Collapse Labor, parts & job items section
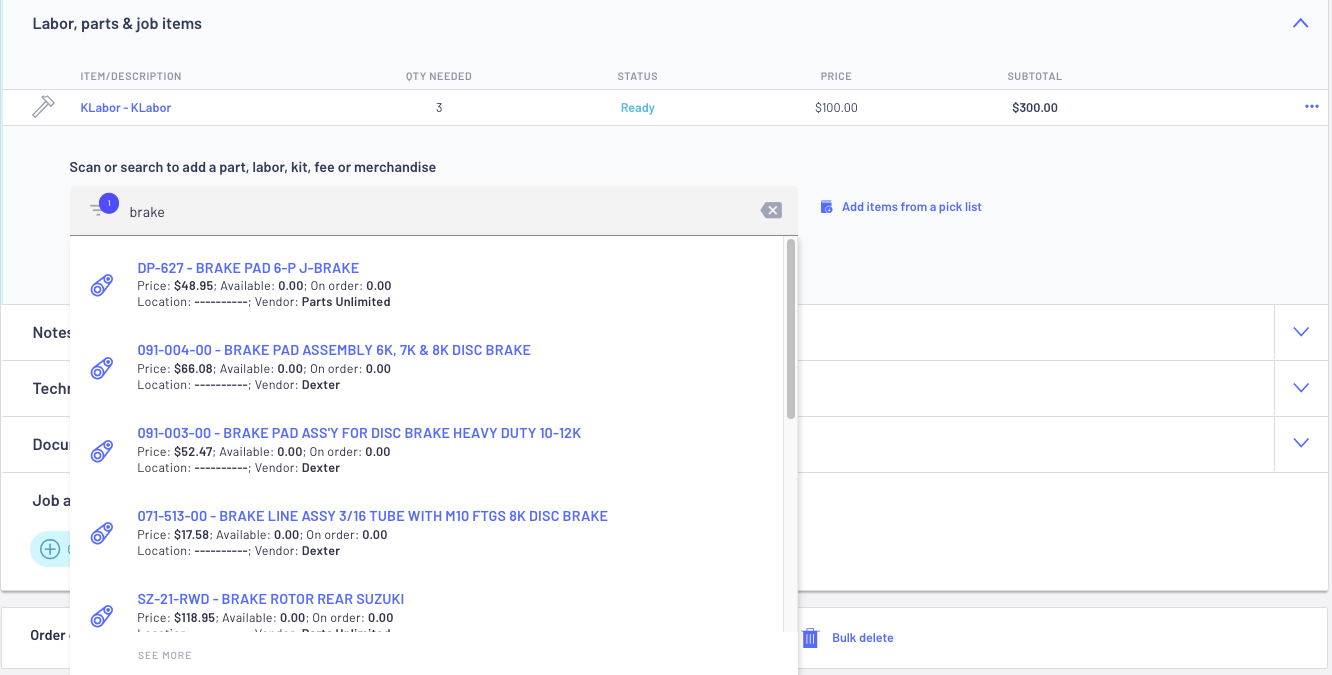Image resolution: width=1332 pixels, height=675 pixels. coord(1300,23)
